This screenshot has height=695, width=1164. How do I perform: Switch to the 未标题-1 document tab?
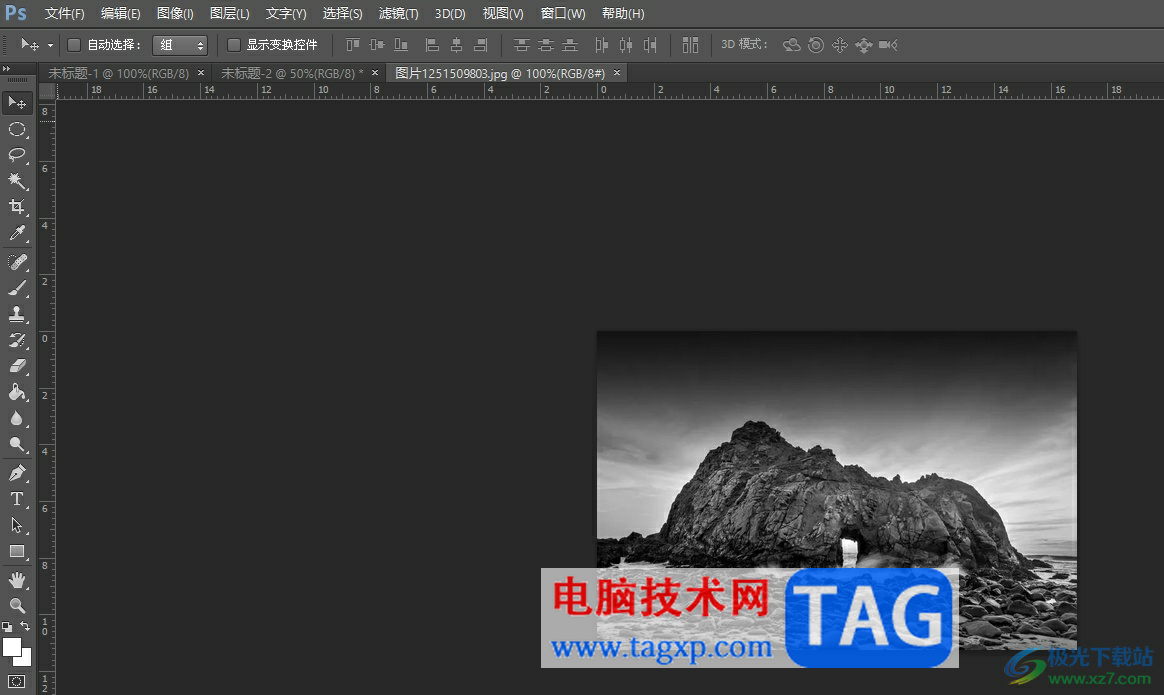(x=118, y=73)
